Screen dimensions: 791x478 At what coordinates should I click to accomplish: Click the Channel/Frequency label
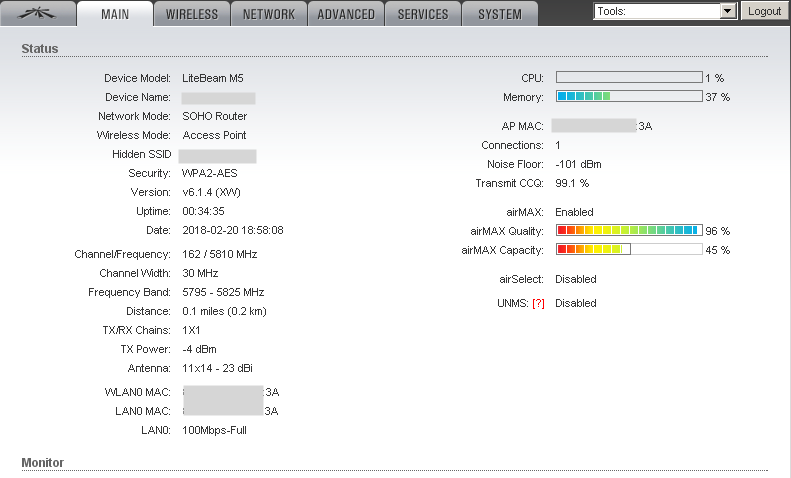point(123,254)
